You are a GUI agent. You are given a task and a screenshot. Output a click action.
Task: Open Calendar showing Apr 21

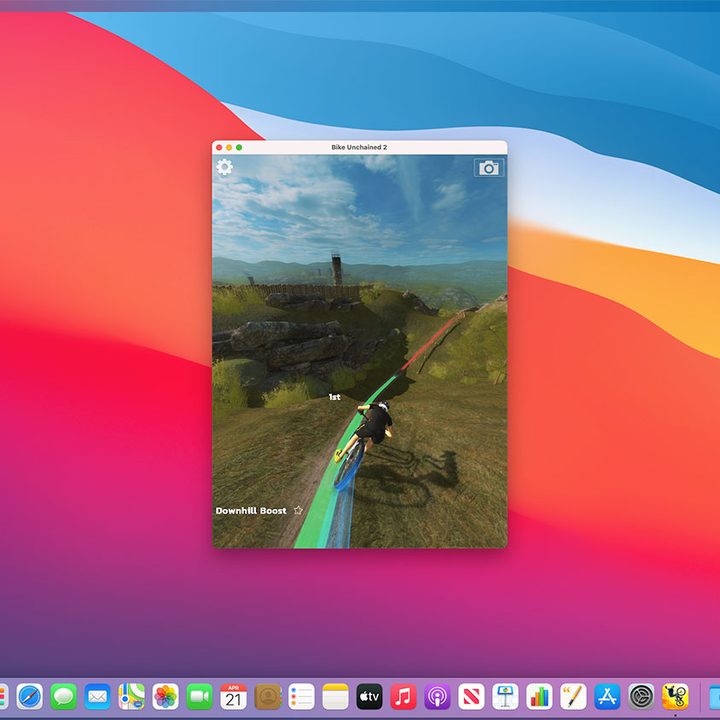233,697
